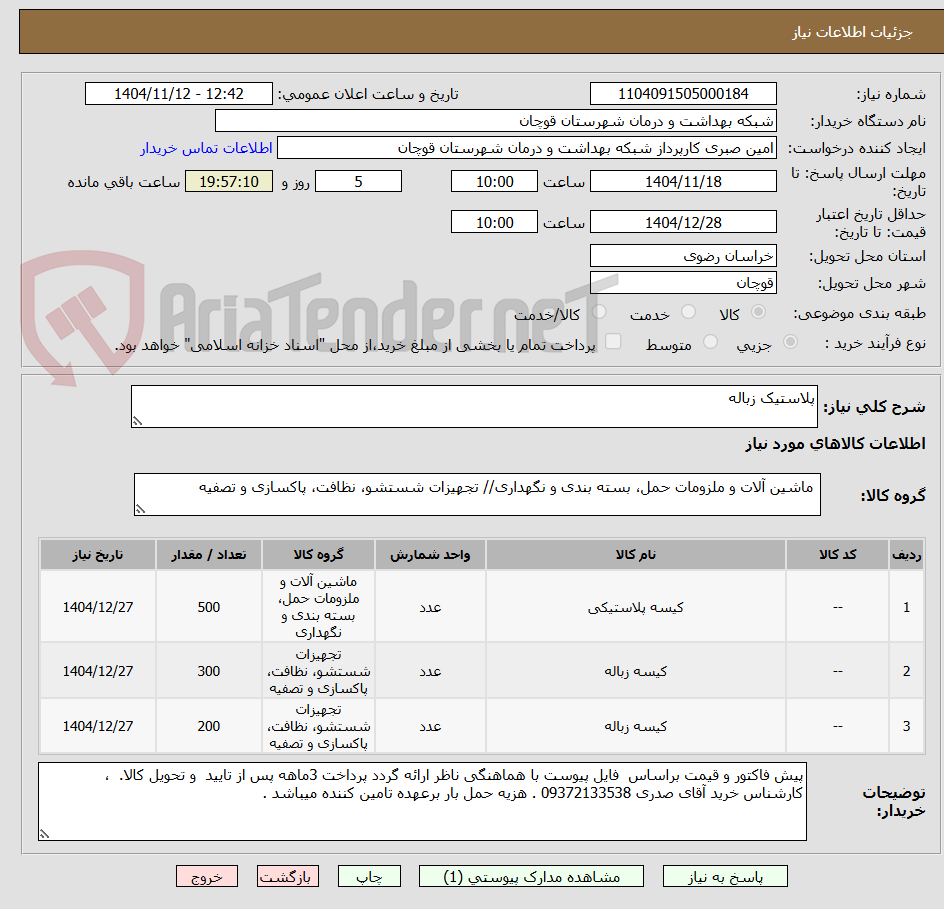This screenshot has height=909, width=944.
Task: Click the چاپ print button
Action: pyautogui.click(x=369, y=876)
